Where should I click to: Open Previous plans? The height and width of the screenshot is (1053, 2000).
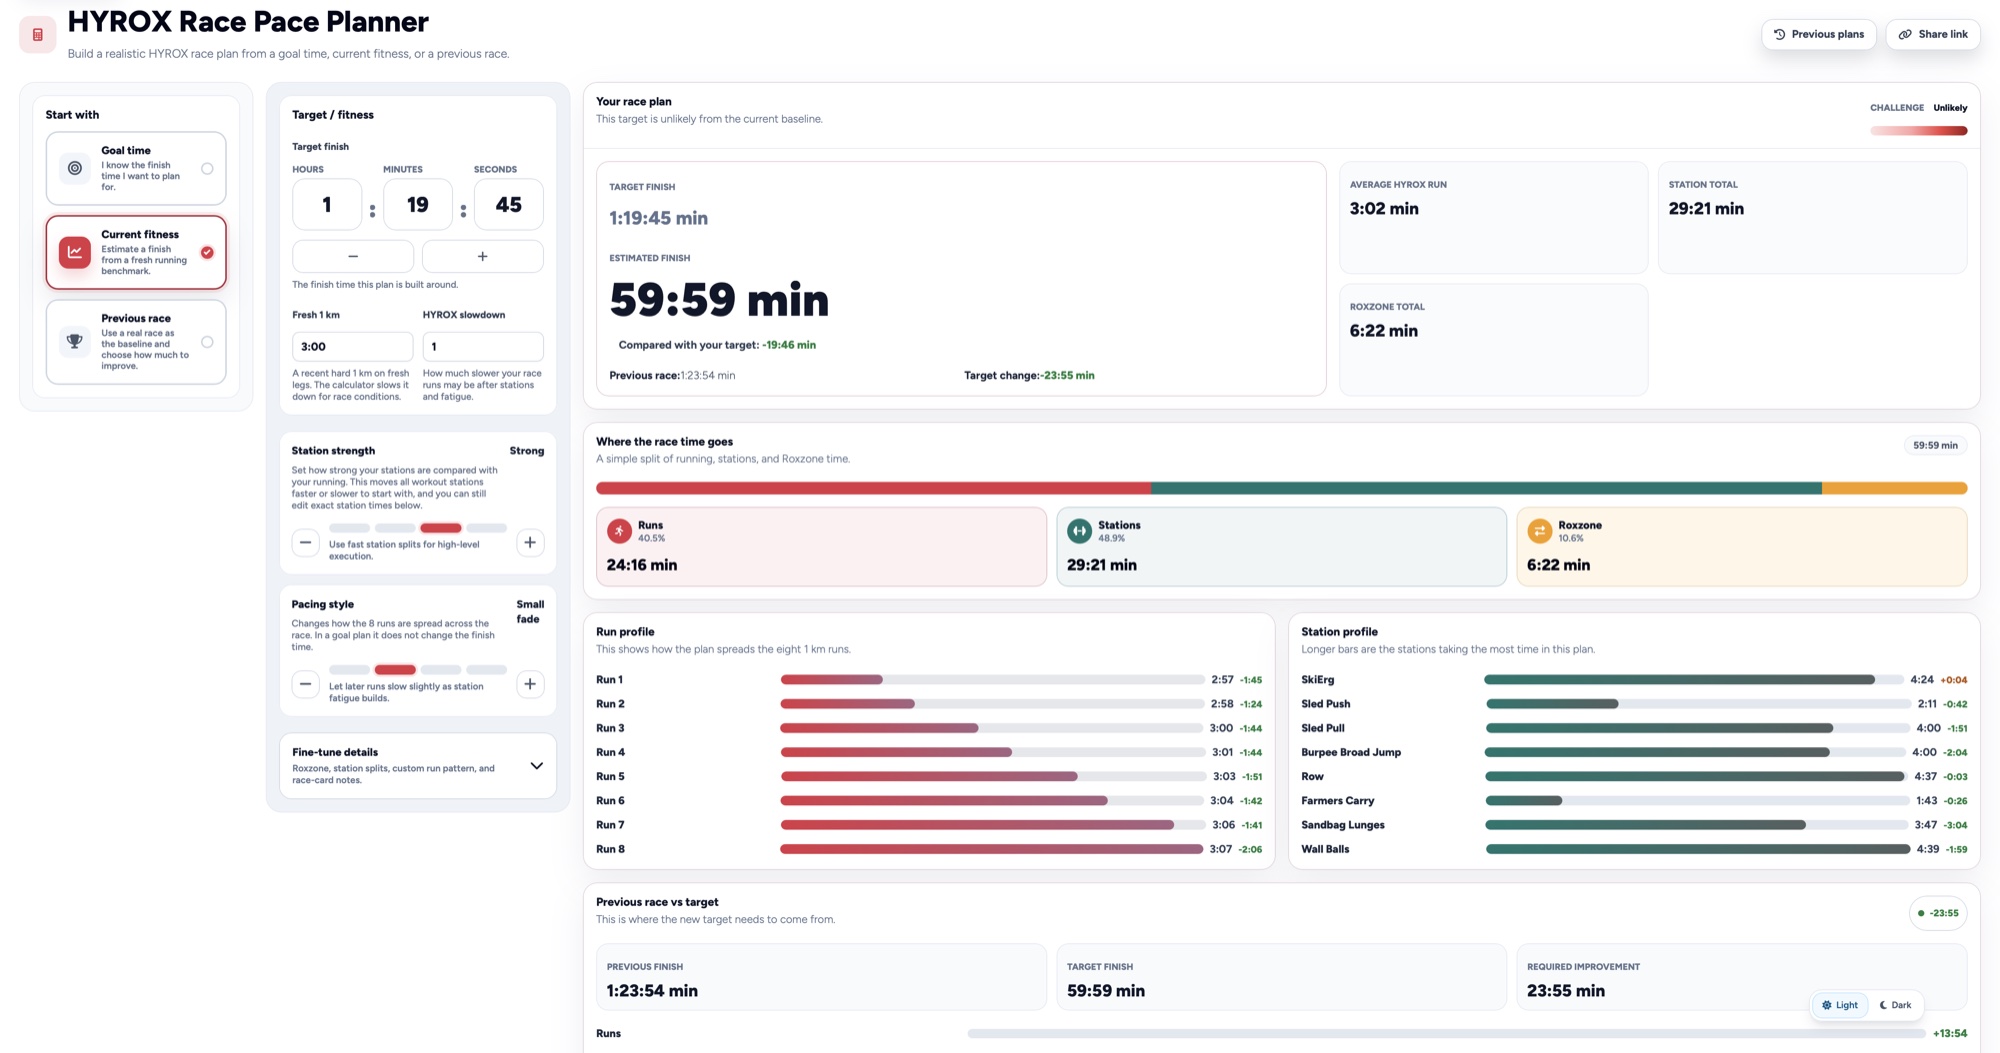1819,34
